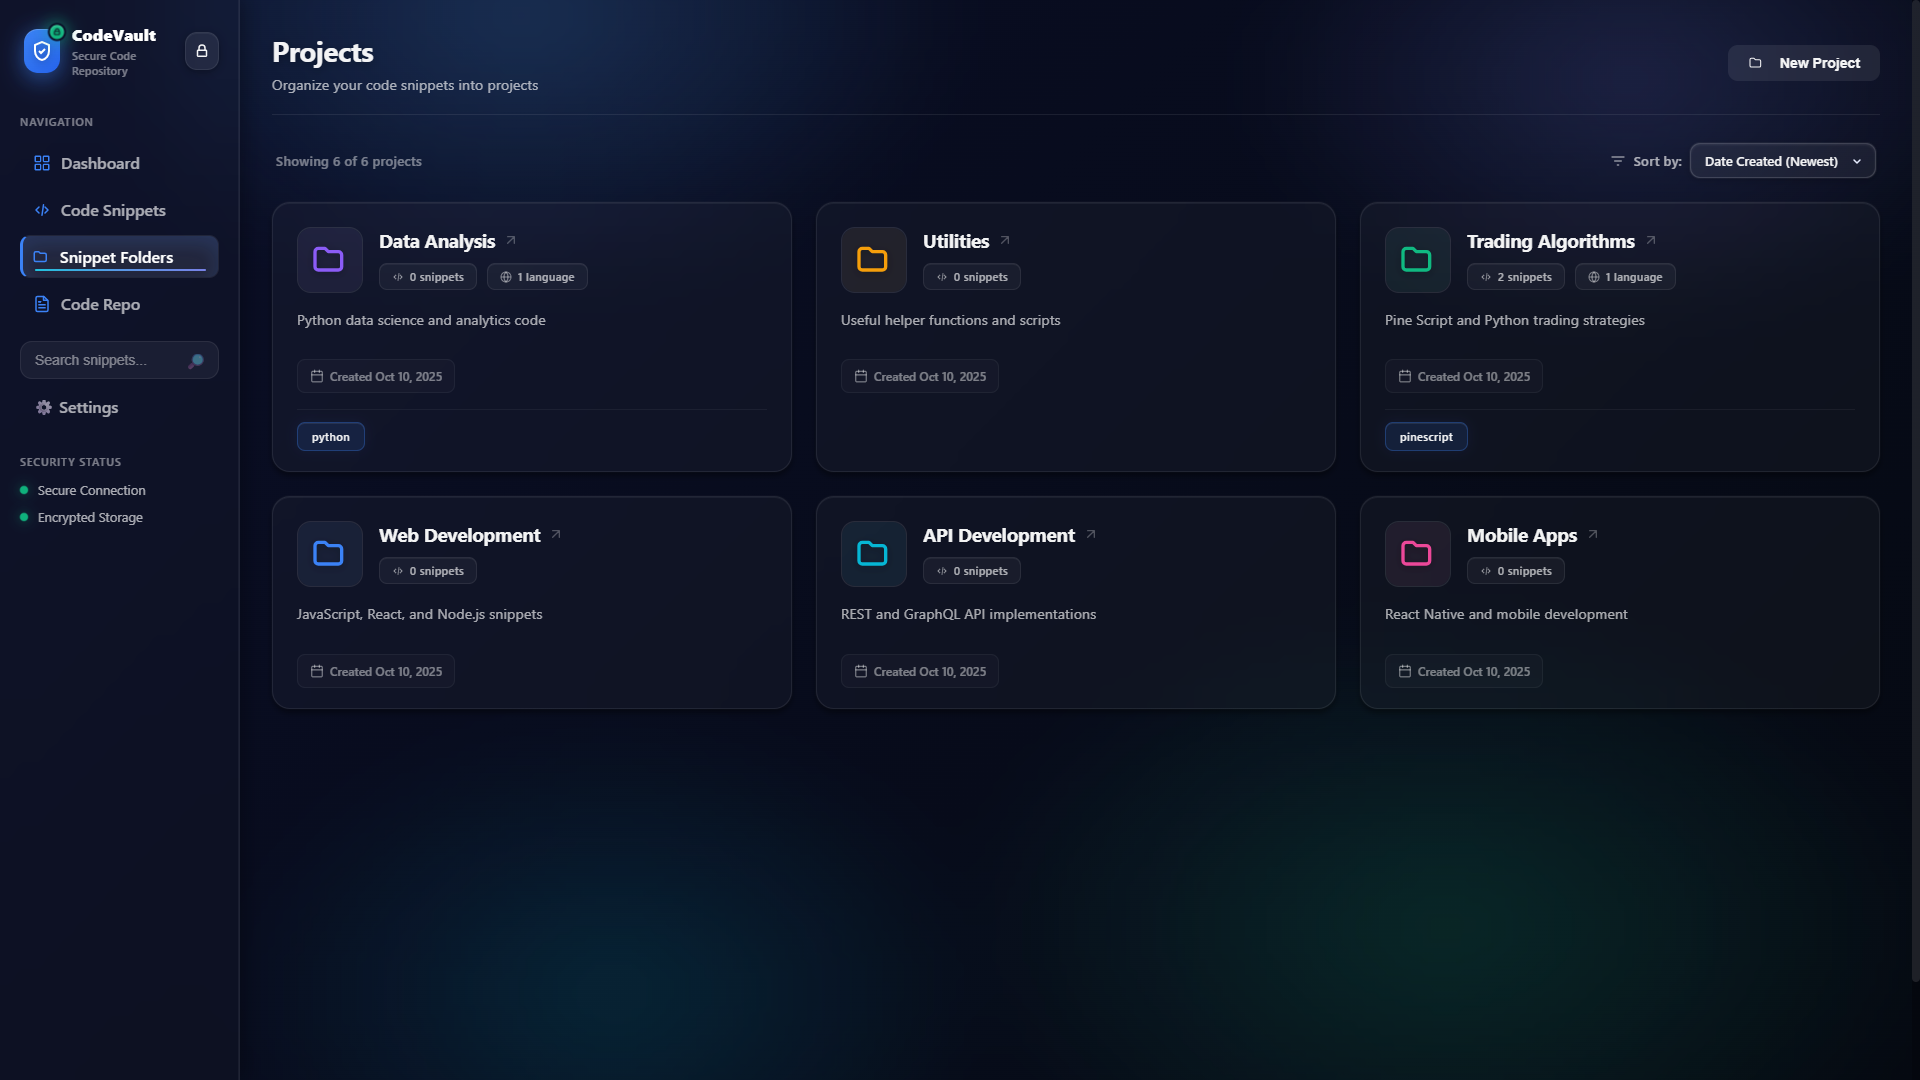Image resolution: width=1920 pixels, height=1080 pixels.
Task: Click the search magnifier icon in the sidebar
Action: tap(198, 360)
